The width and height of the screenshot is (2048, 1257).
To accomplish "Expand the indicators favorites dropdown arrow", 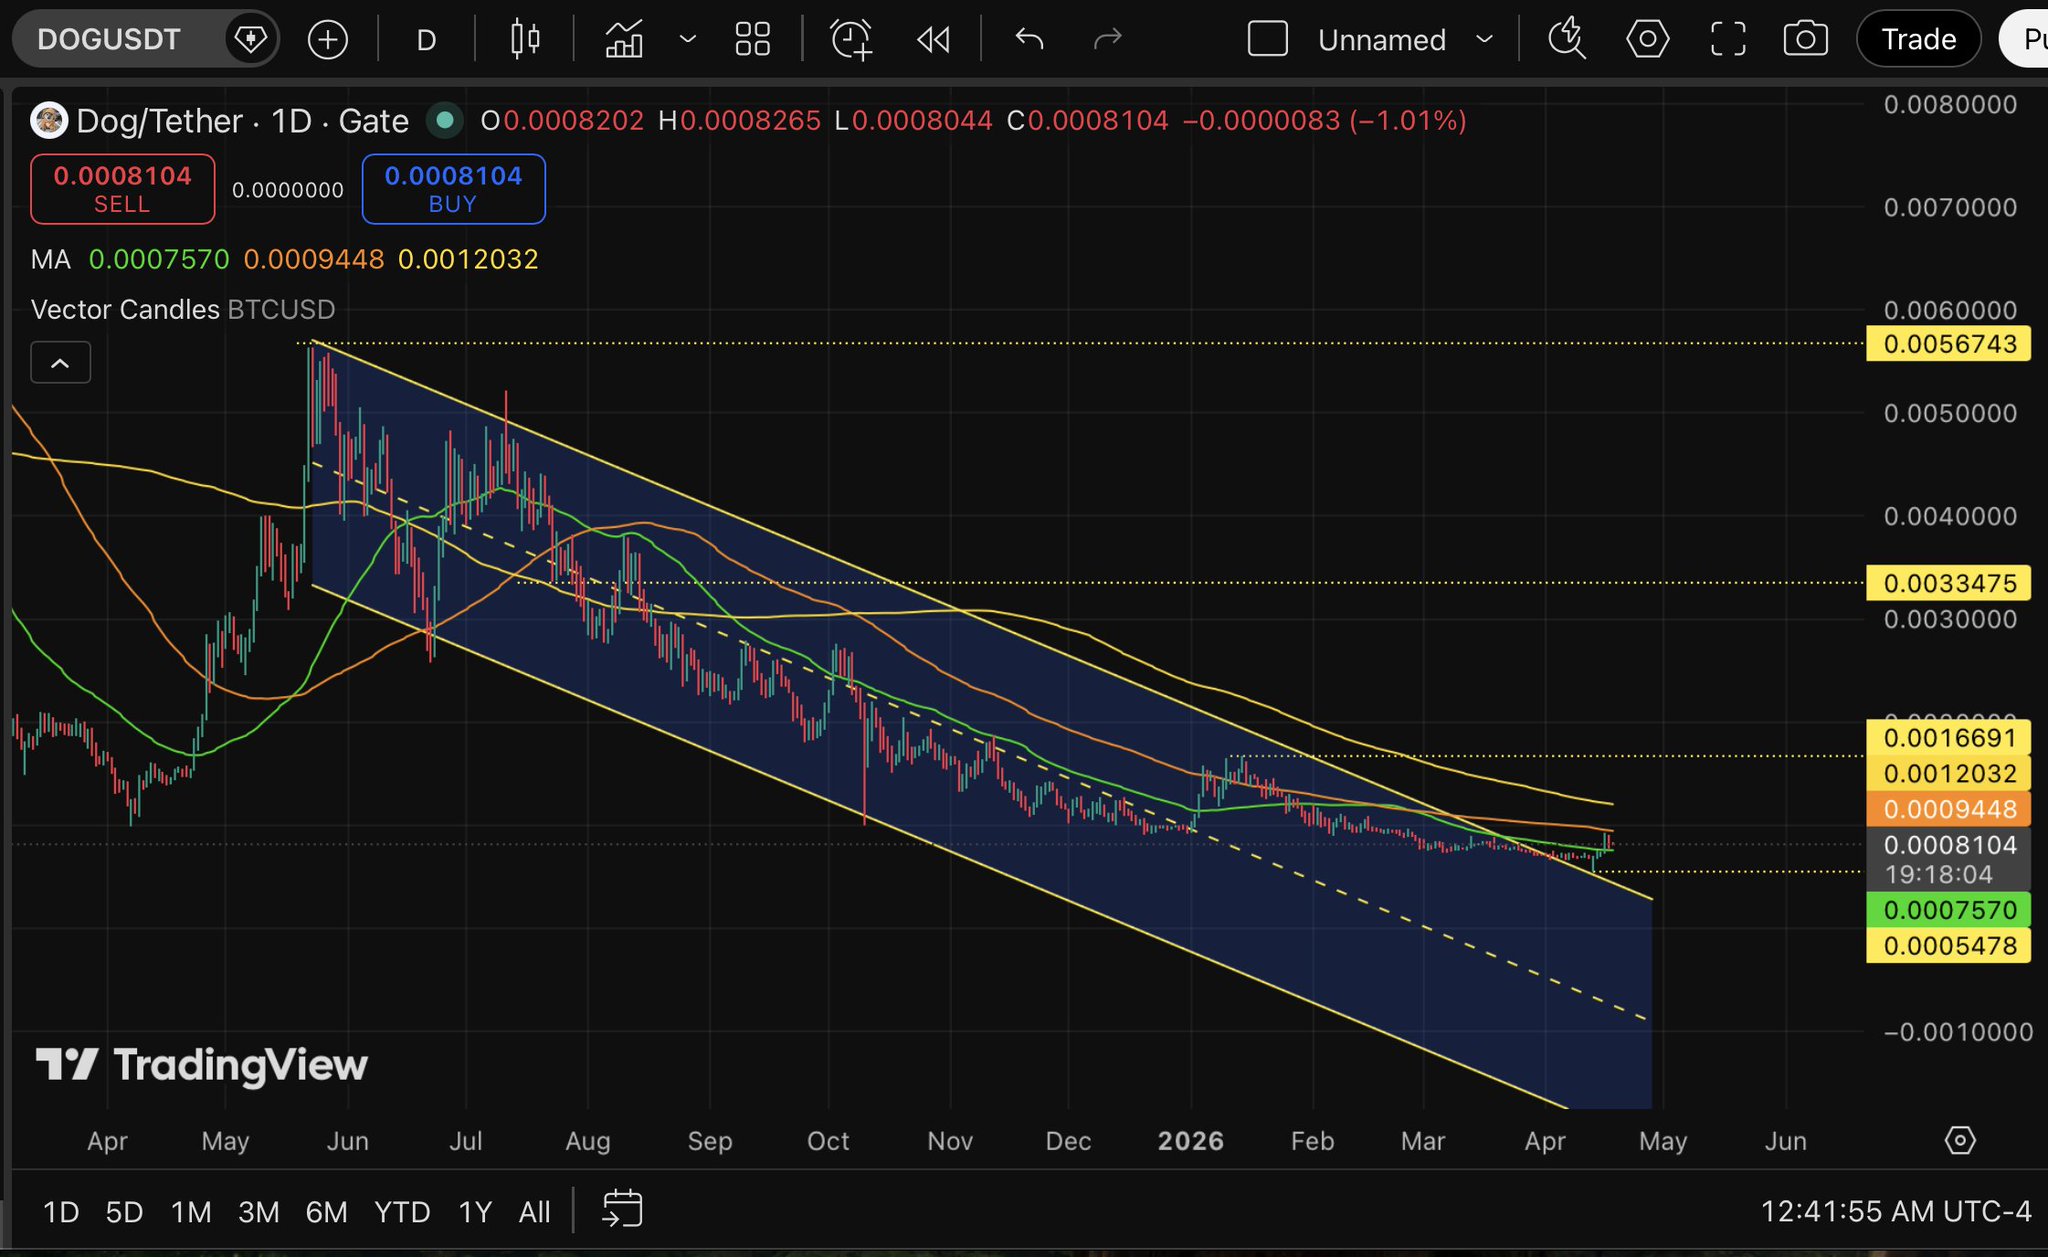I will coord(688,40).
